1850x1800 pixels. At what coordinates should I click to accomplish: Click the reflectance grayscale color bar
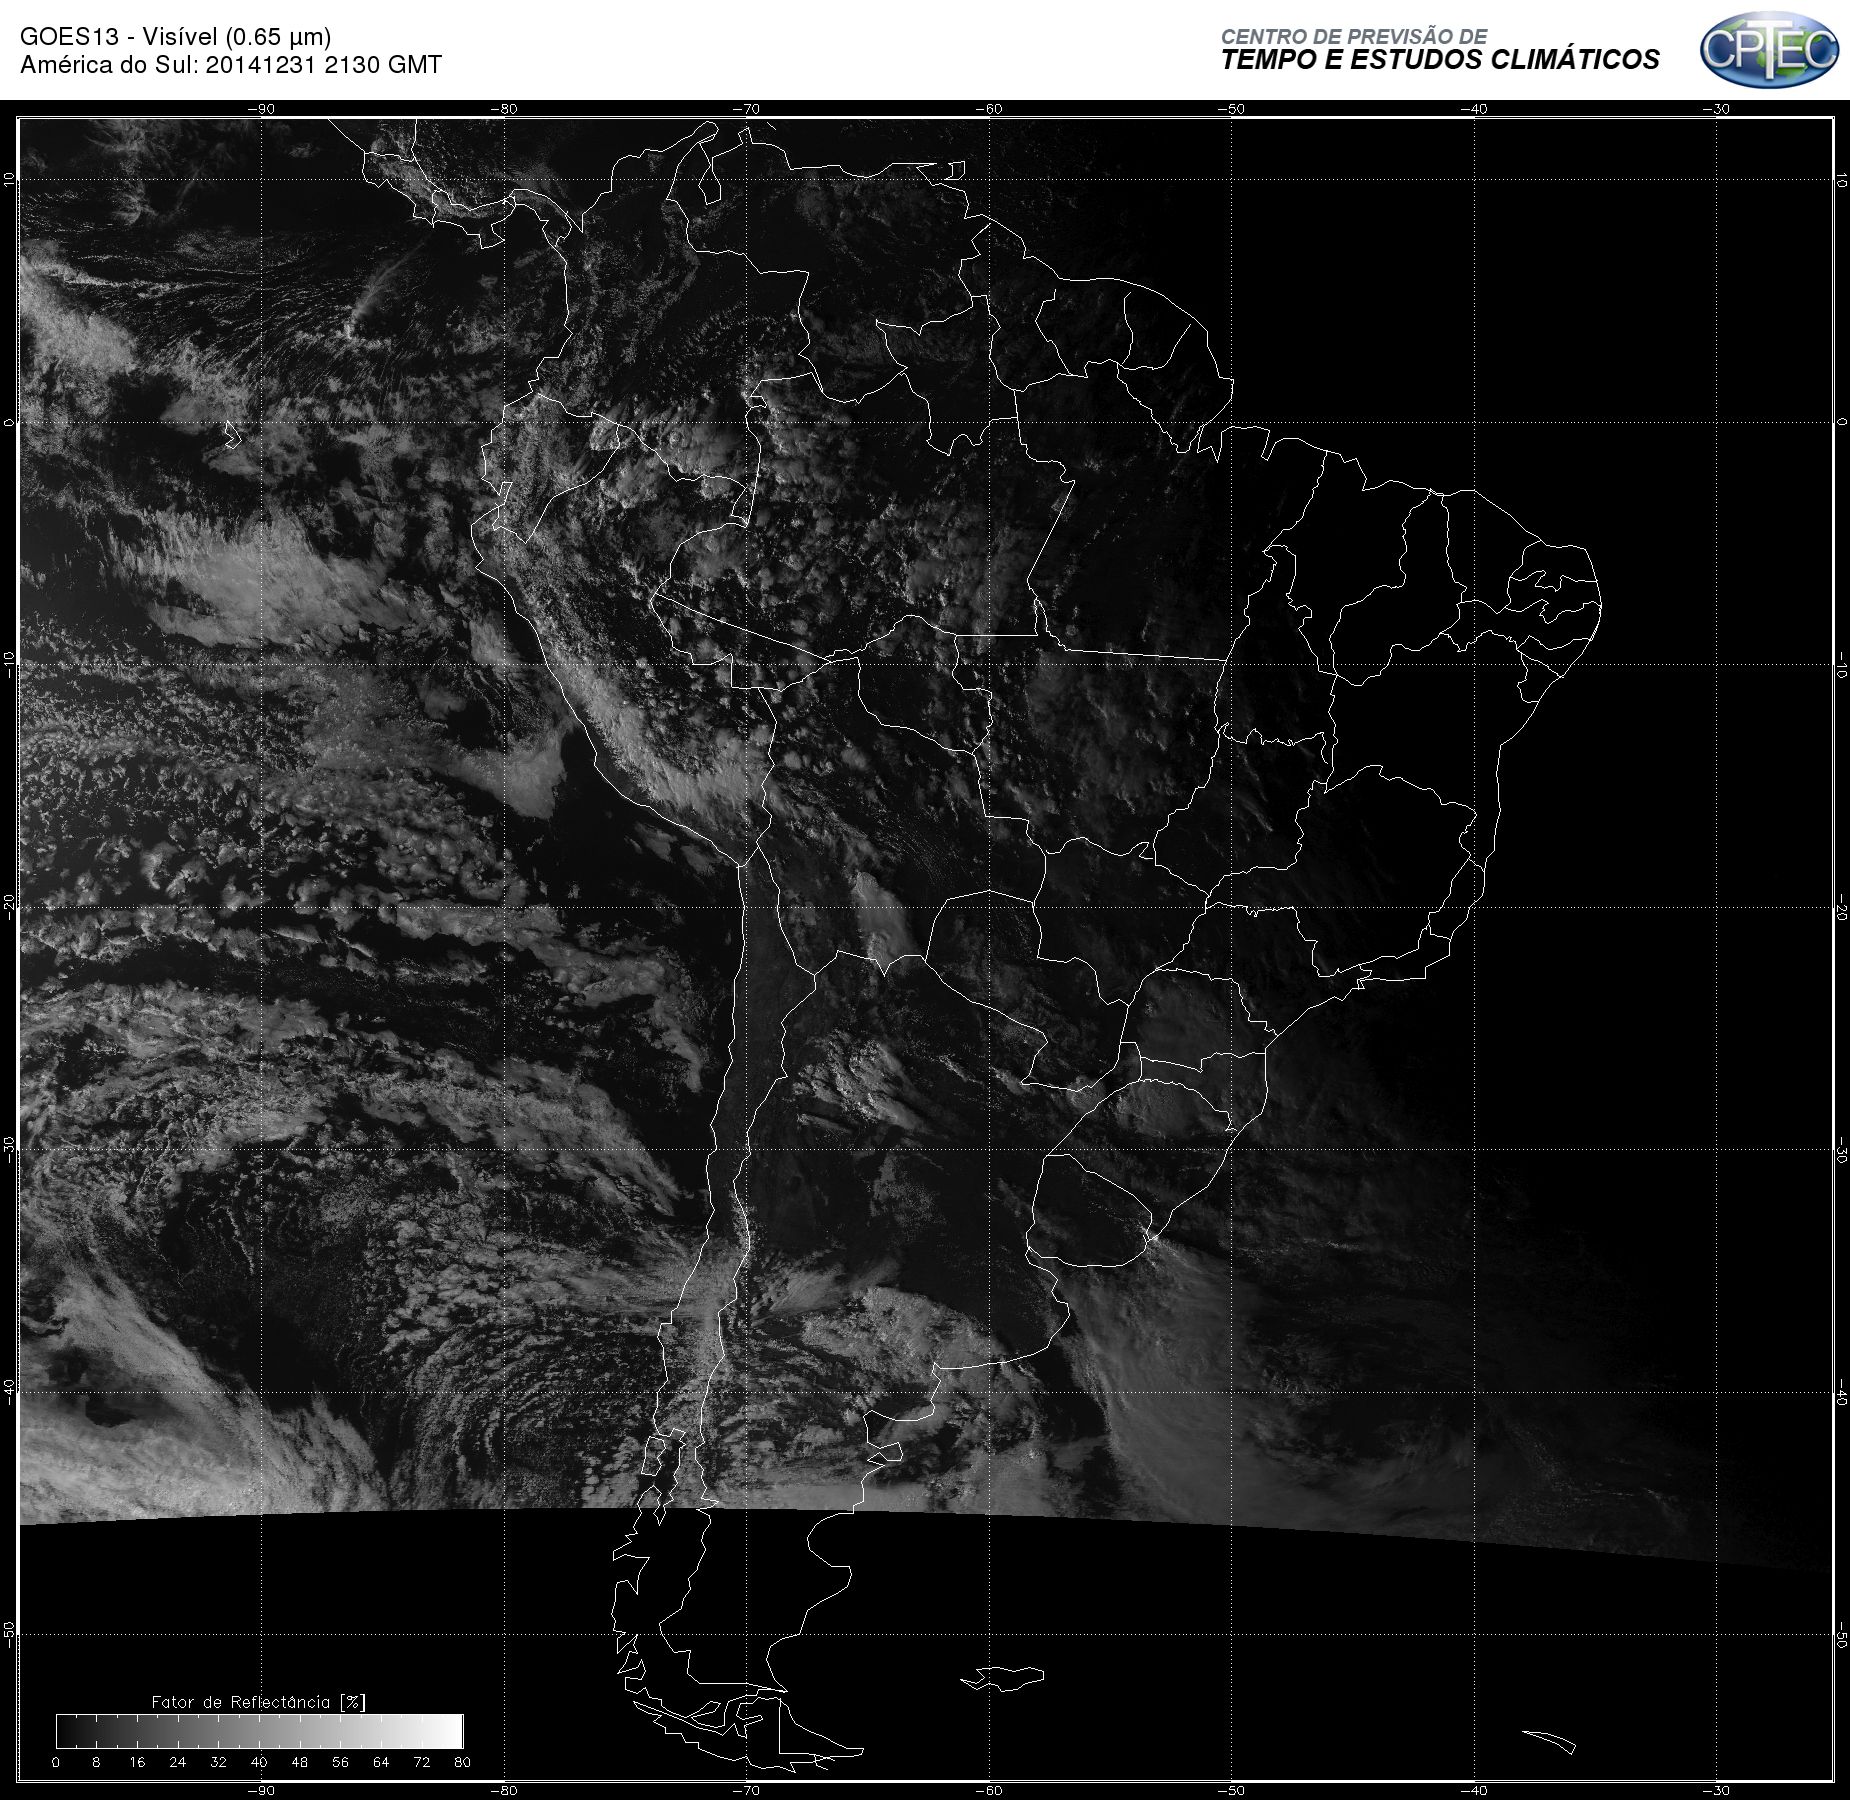click(x=260, y=1731)
